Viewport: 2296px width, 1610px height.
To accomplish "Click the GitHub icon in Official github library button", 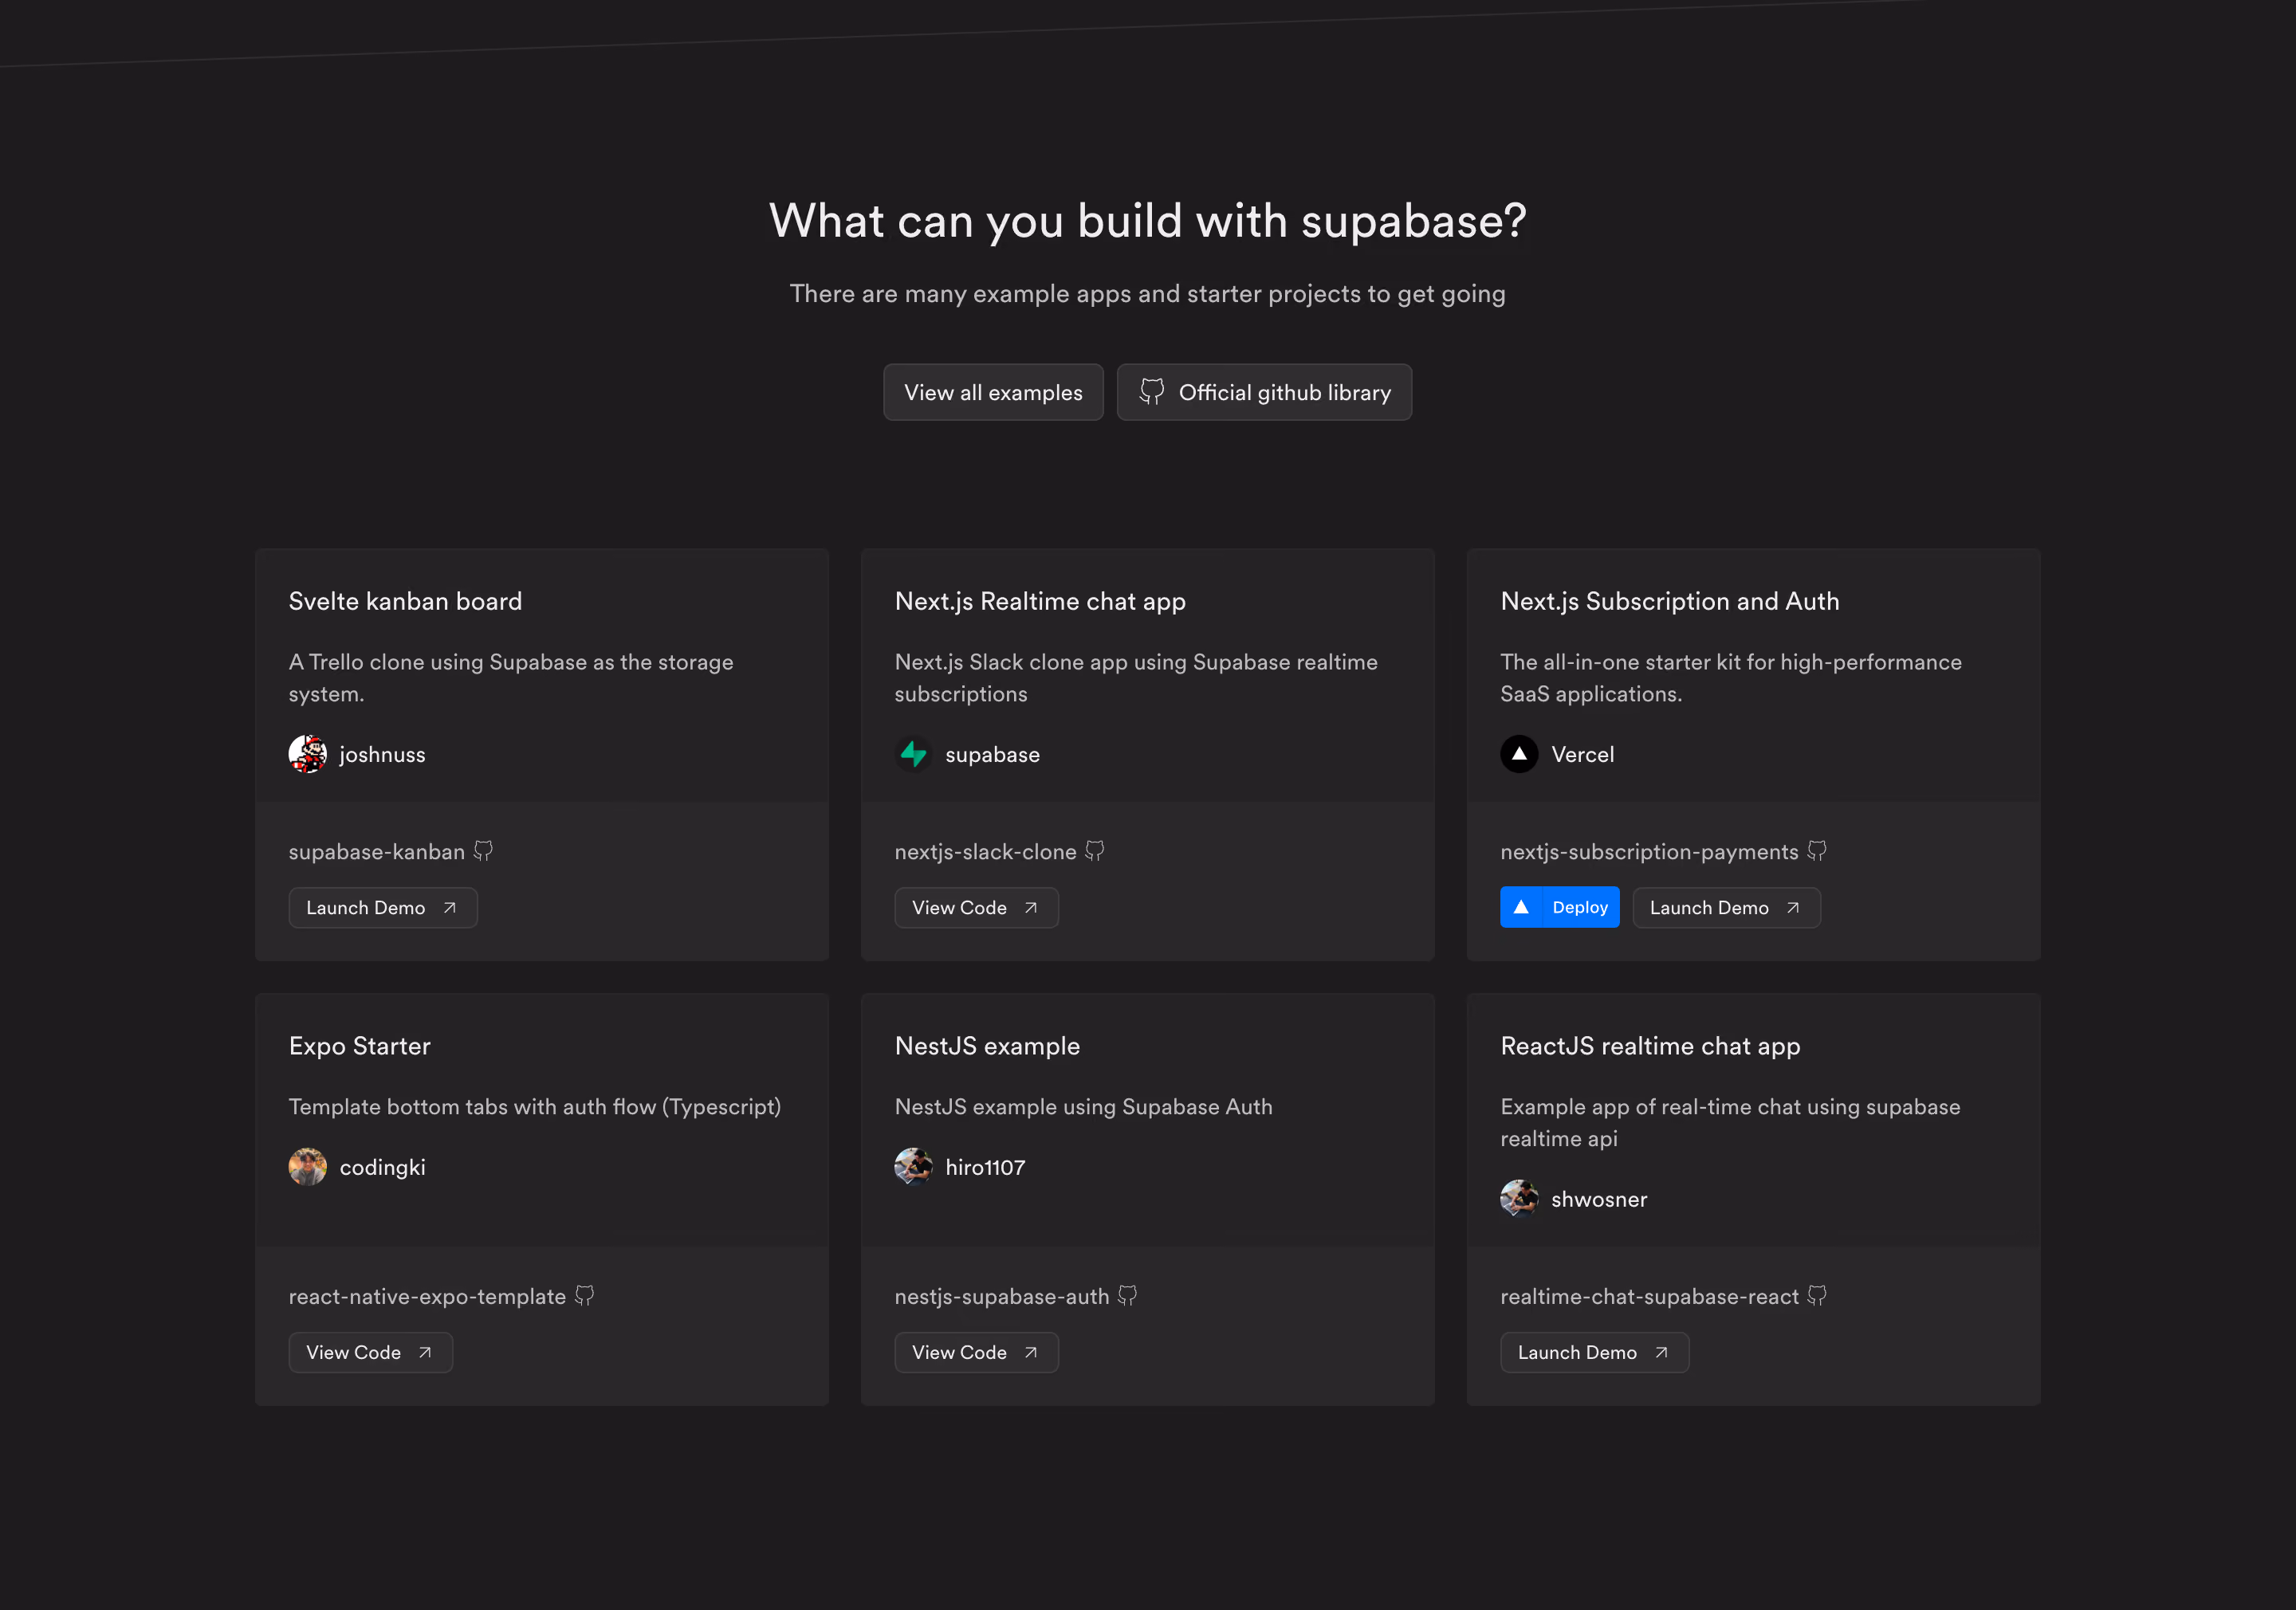I will tap(1152, 392).
